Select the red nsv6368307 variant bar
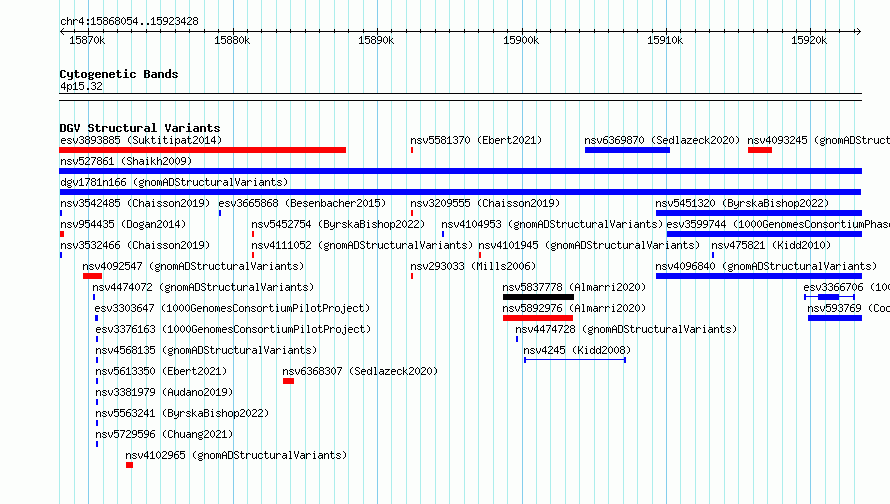Screen dimensions: 890x504 coord(288,381)
